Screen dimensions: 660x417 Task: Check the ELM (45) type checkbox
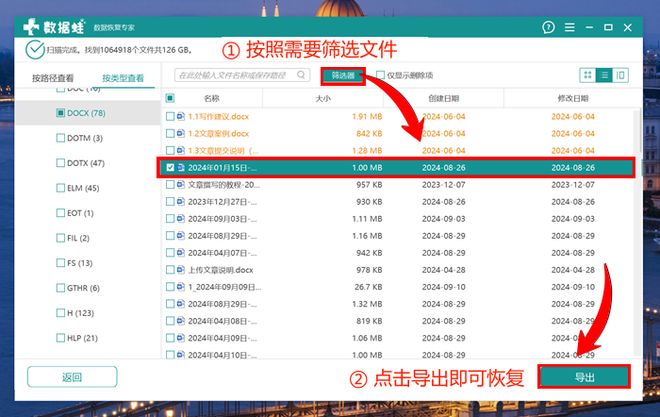coord(61,188)
